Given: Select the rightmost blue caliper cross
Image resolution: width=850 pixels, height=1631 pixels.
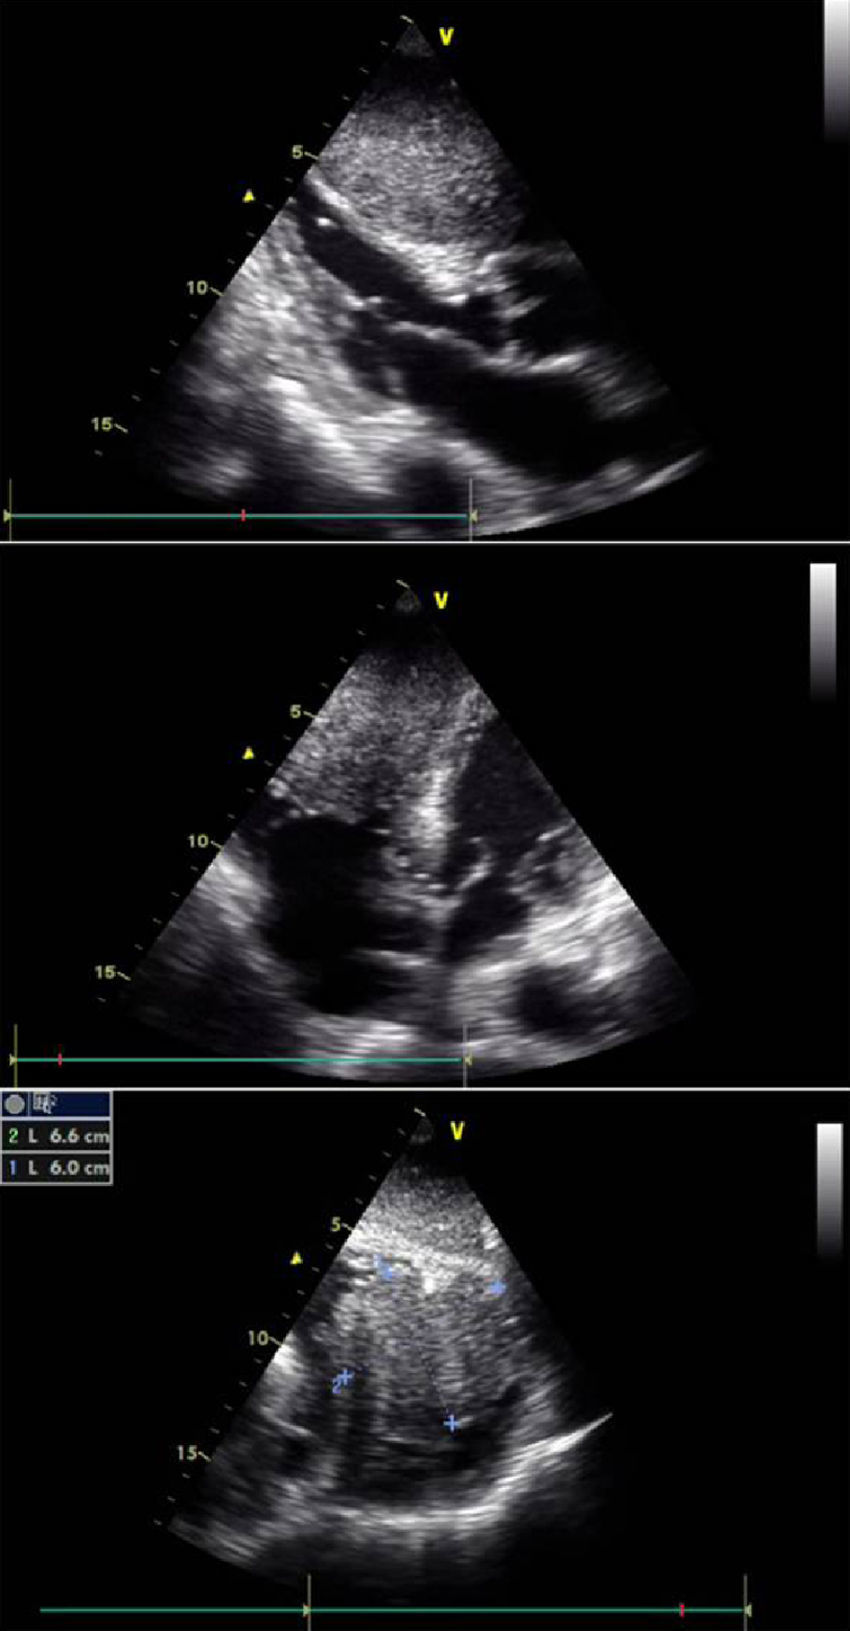Looking at the screenshot, I should coord(497,1288).
